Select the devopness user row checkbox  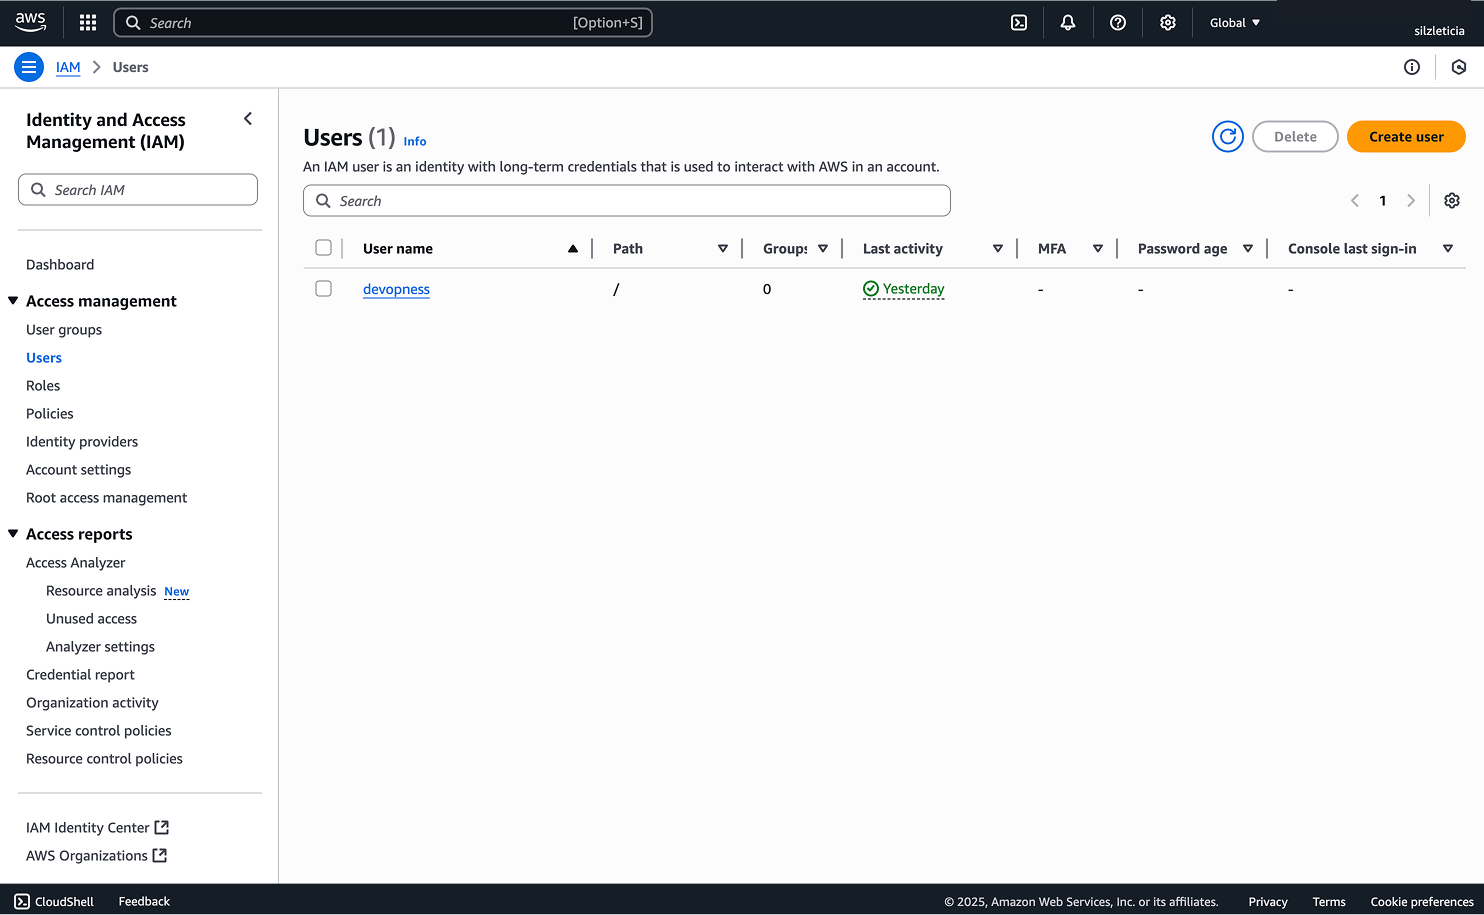(x=323, y=289)
